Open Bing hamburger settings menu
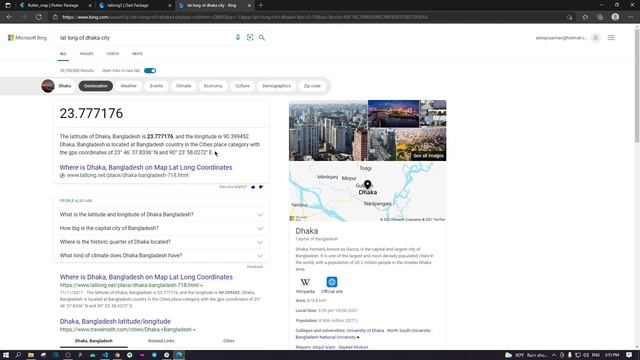The image size is (640, 360). point(611,38)
